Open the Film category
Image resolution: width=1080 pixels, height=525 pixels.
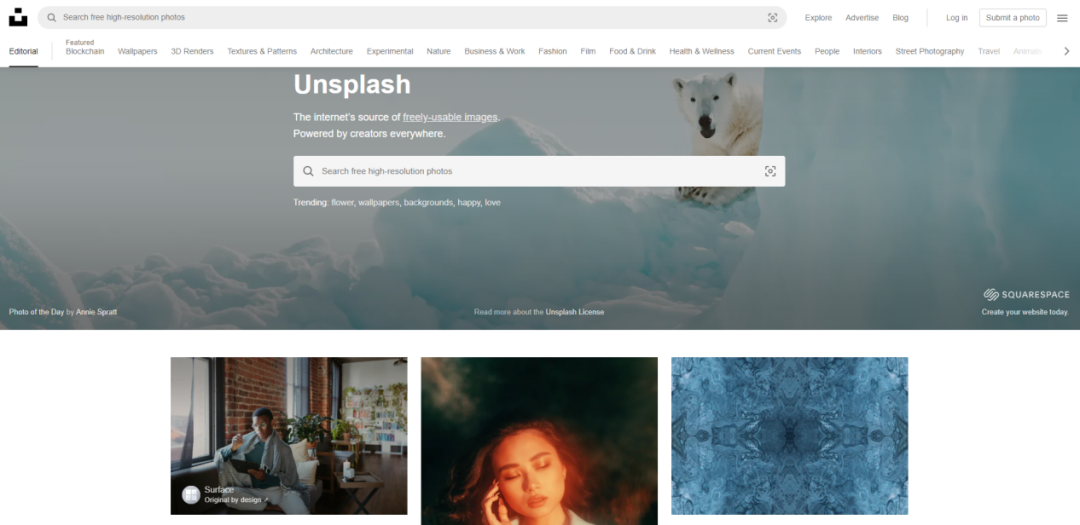(588, 52)
